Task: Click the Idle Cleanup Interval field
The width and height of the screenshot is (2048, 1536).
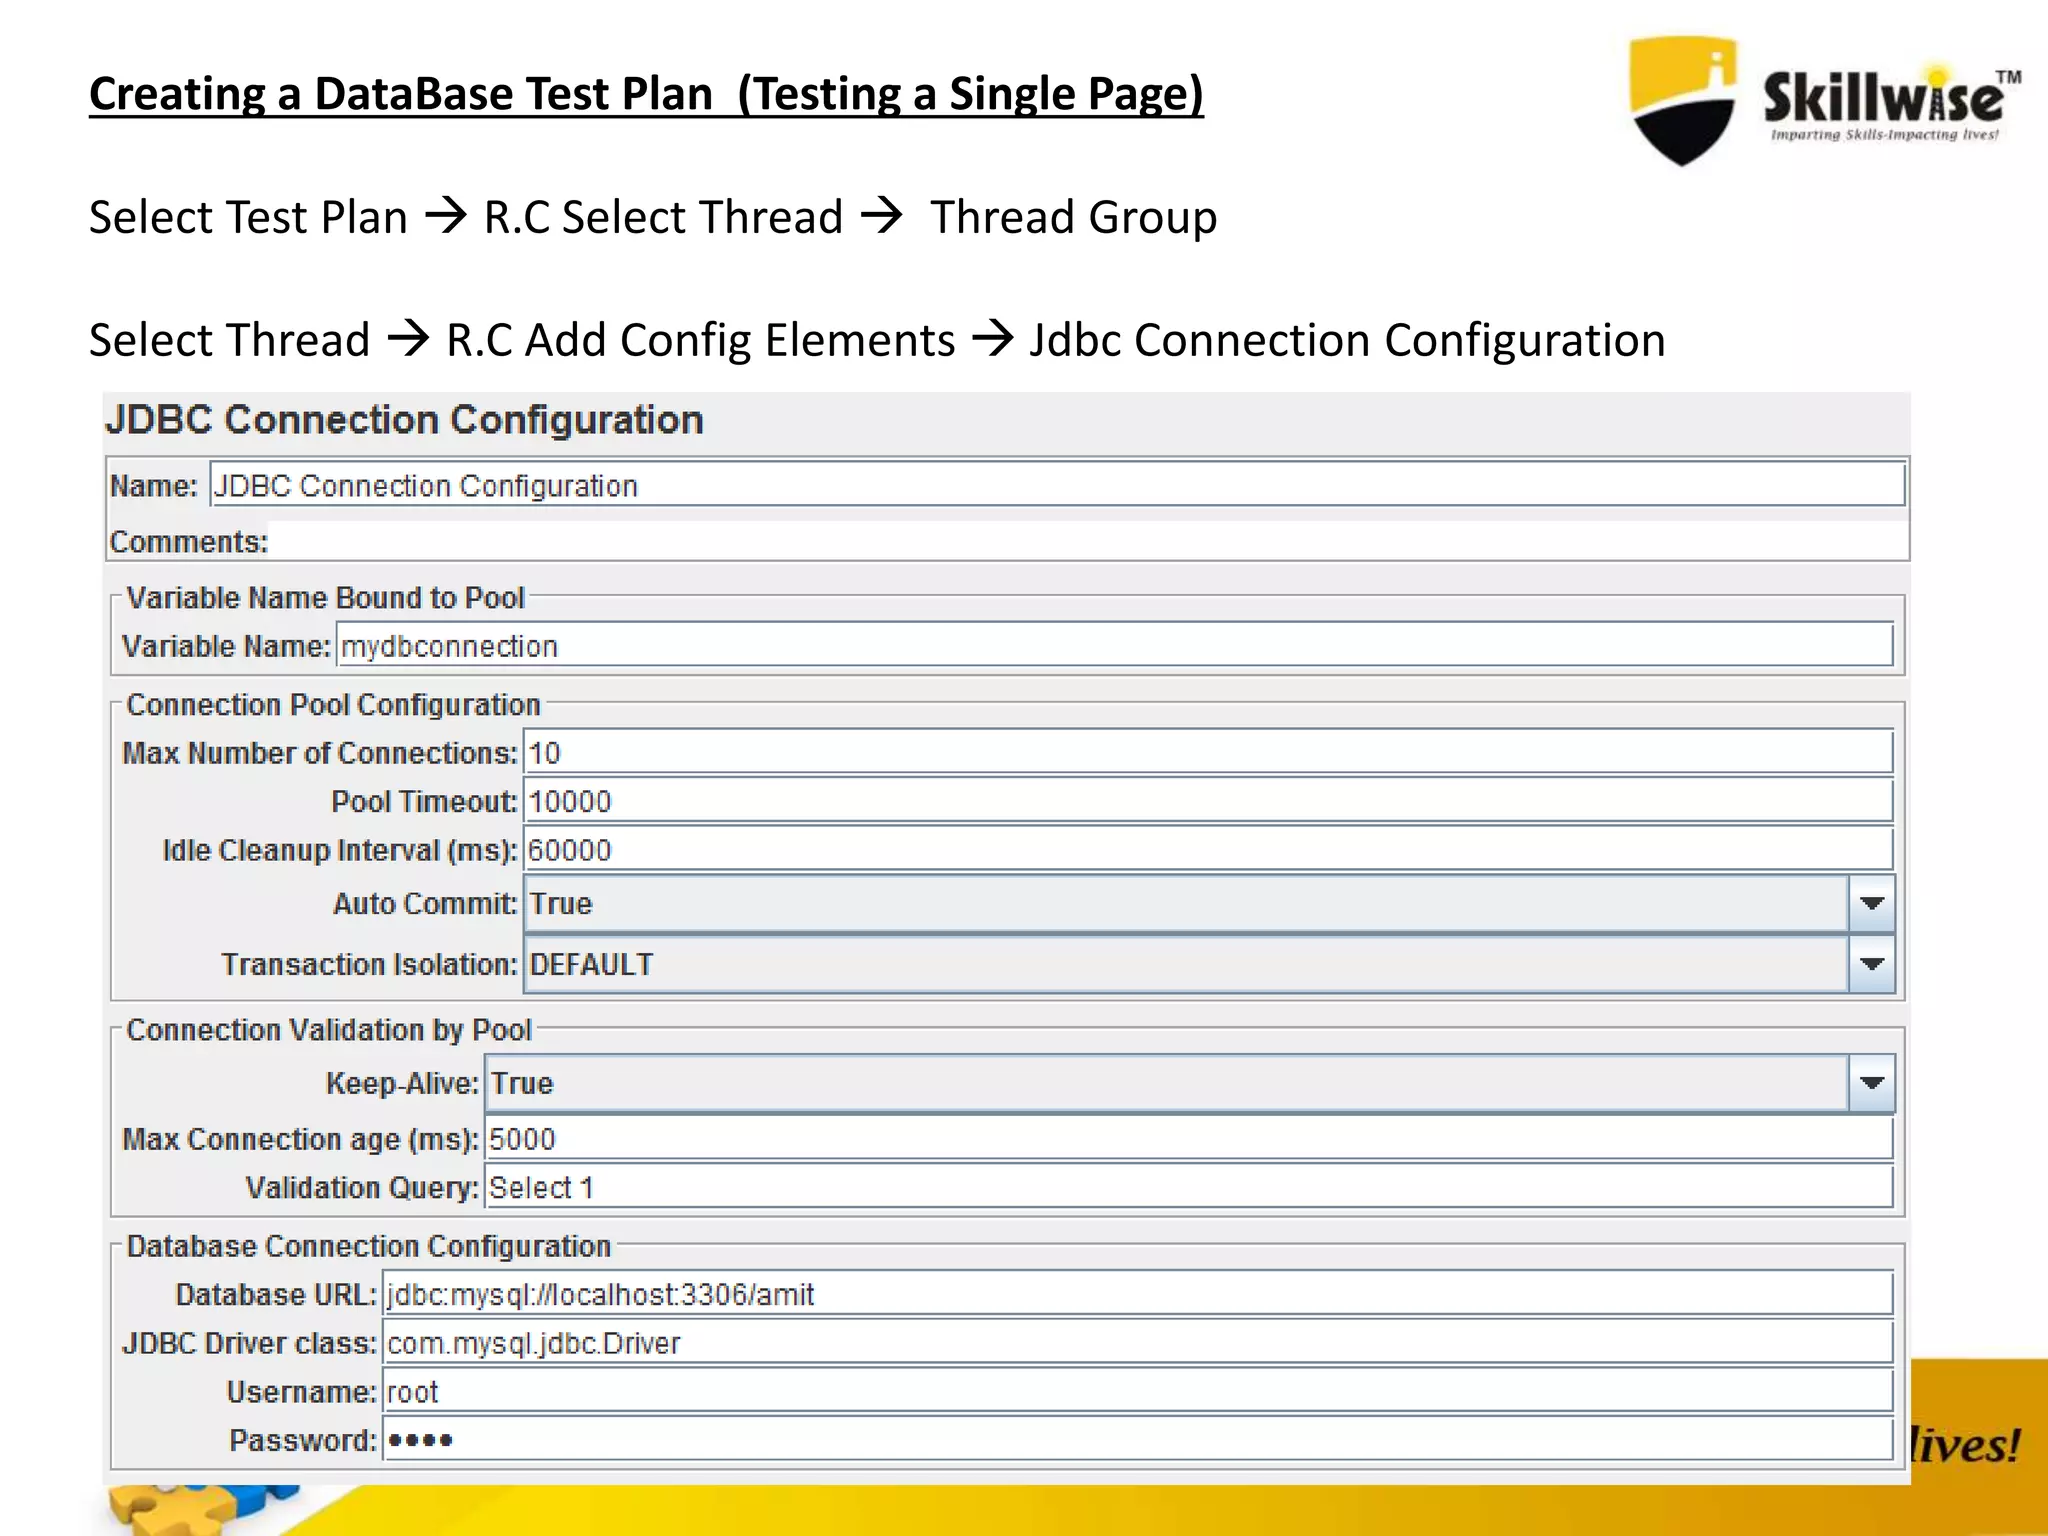Action: pyautogui.click(x=1208, y=850)
